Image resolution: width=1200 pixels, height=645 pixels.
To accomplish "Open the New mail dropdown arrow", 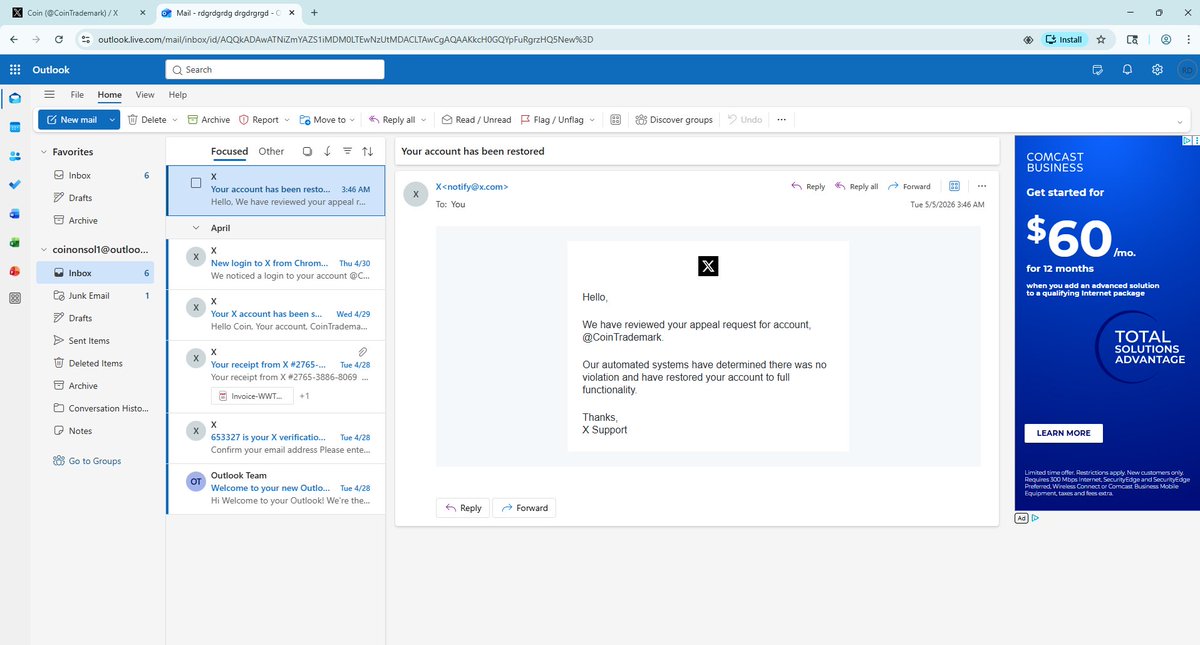I will click(x=112, y=120).
